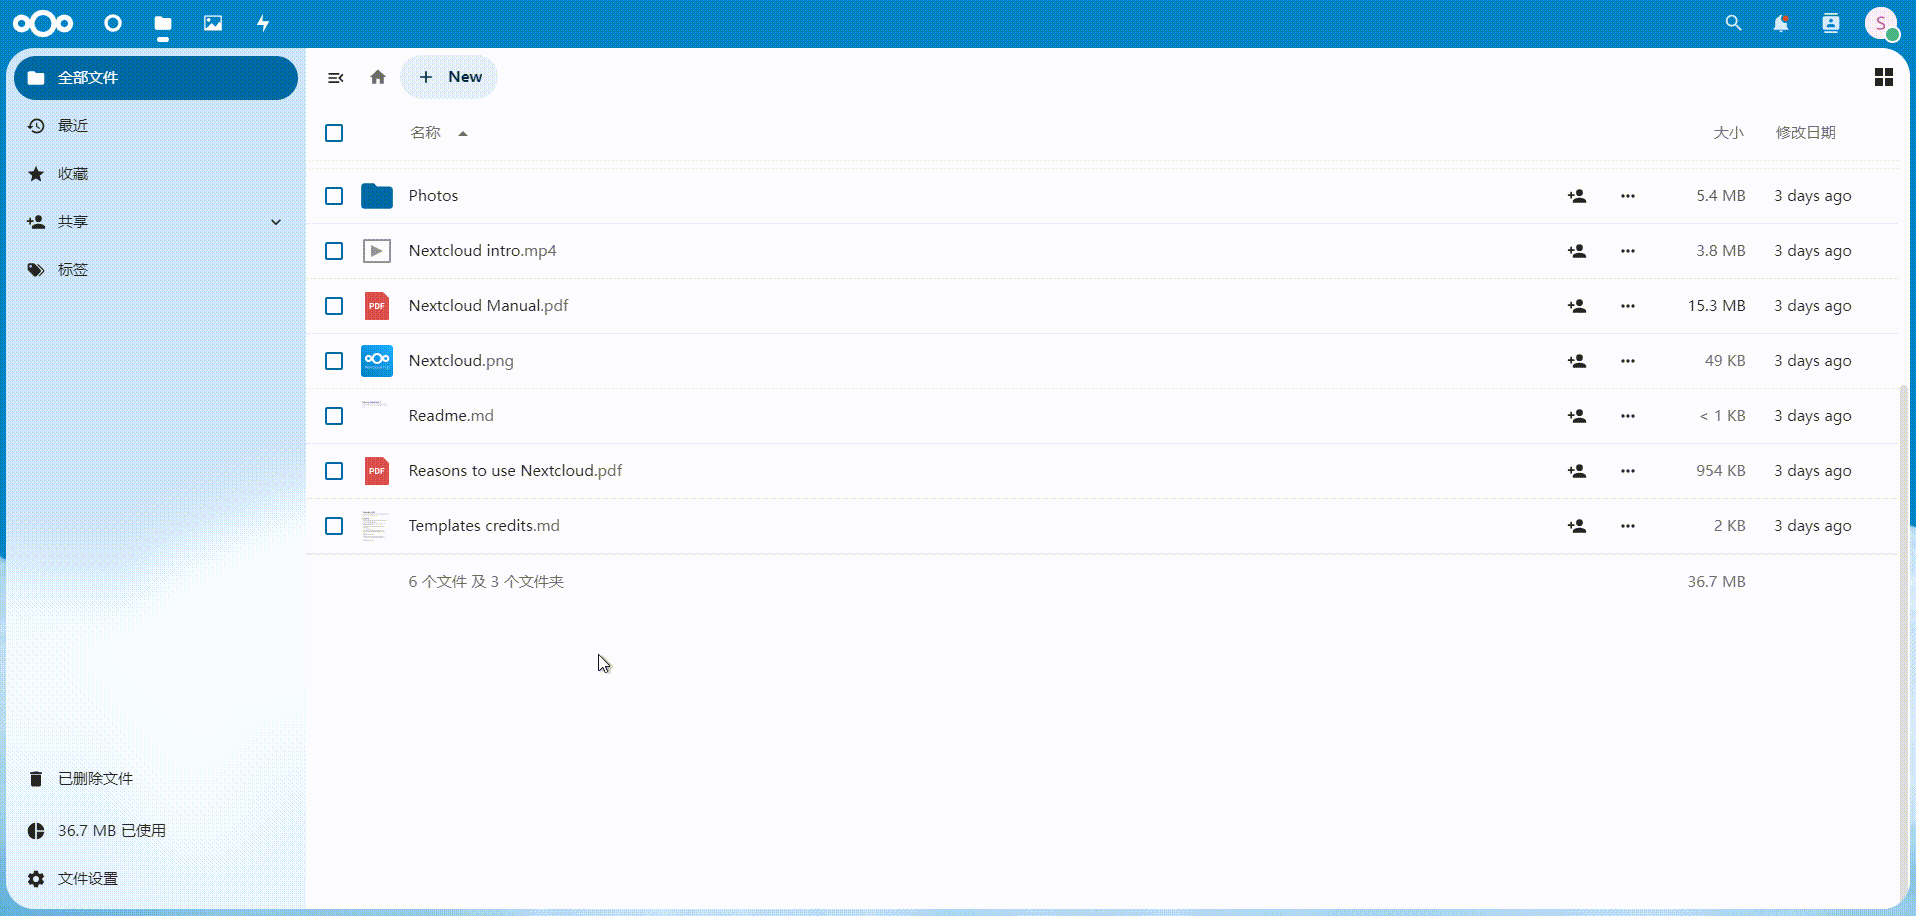Share Nextcloud intro.mp4

tap(1577, 251)
